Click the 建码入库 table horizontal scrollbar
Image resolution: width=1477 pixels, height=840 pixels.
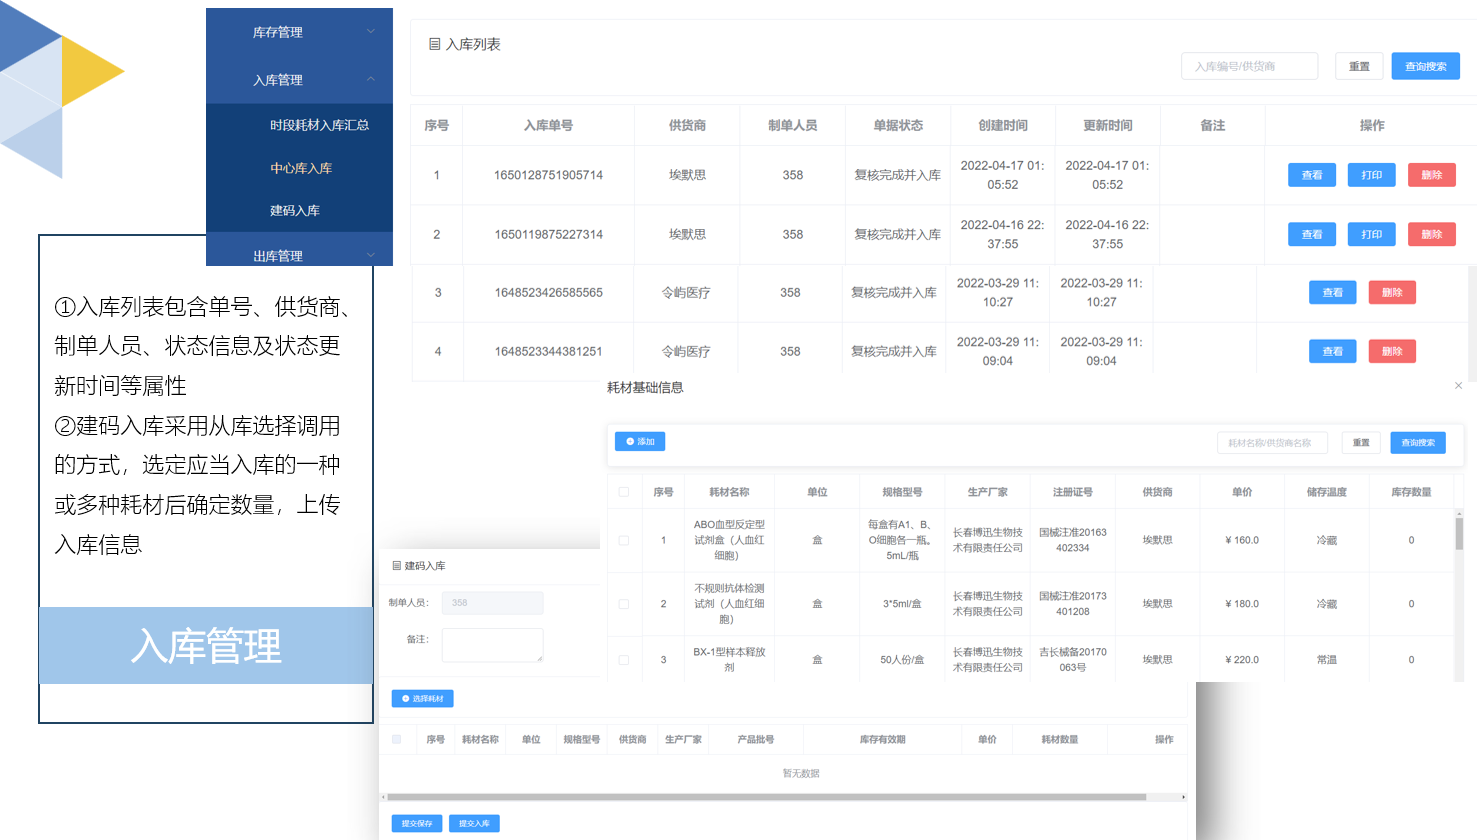766,797
